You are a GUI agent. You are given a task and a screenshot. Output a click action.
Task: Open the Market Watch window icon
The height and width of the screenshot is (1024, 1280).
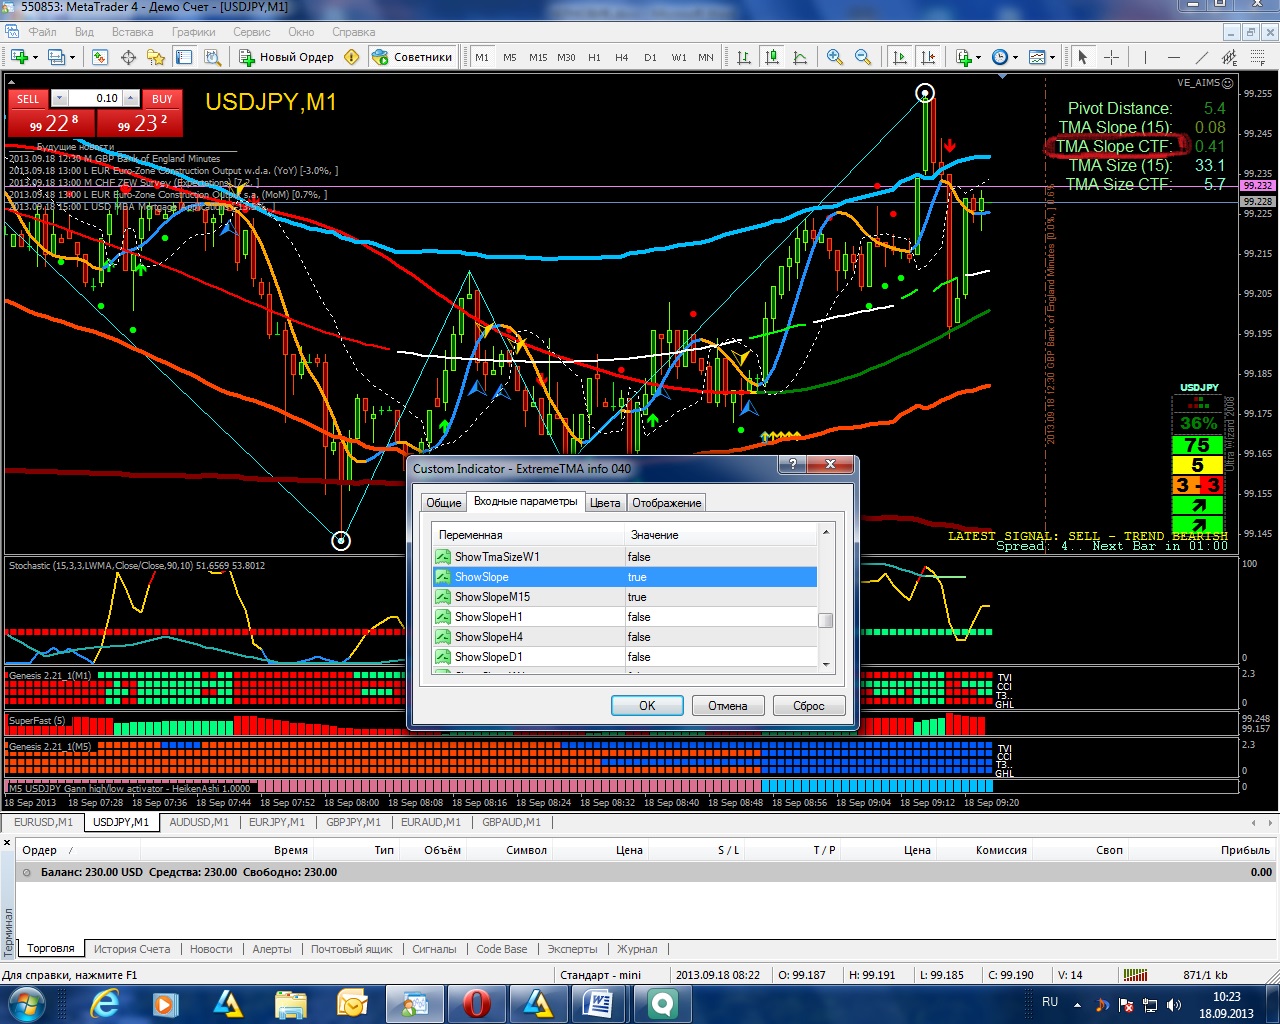(100, 57)
